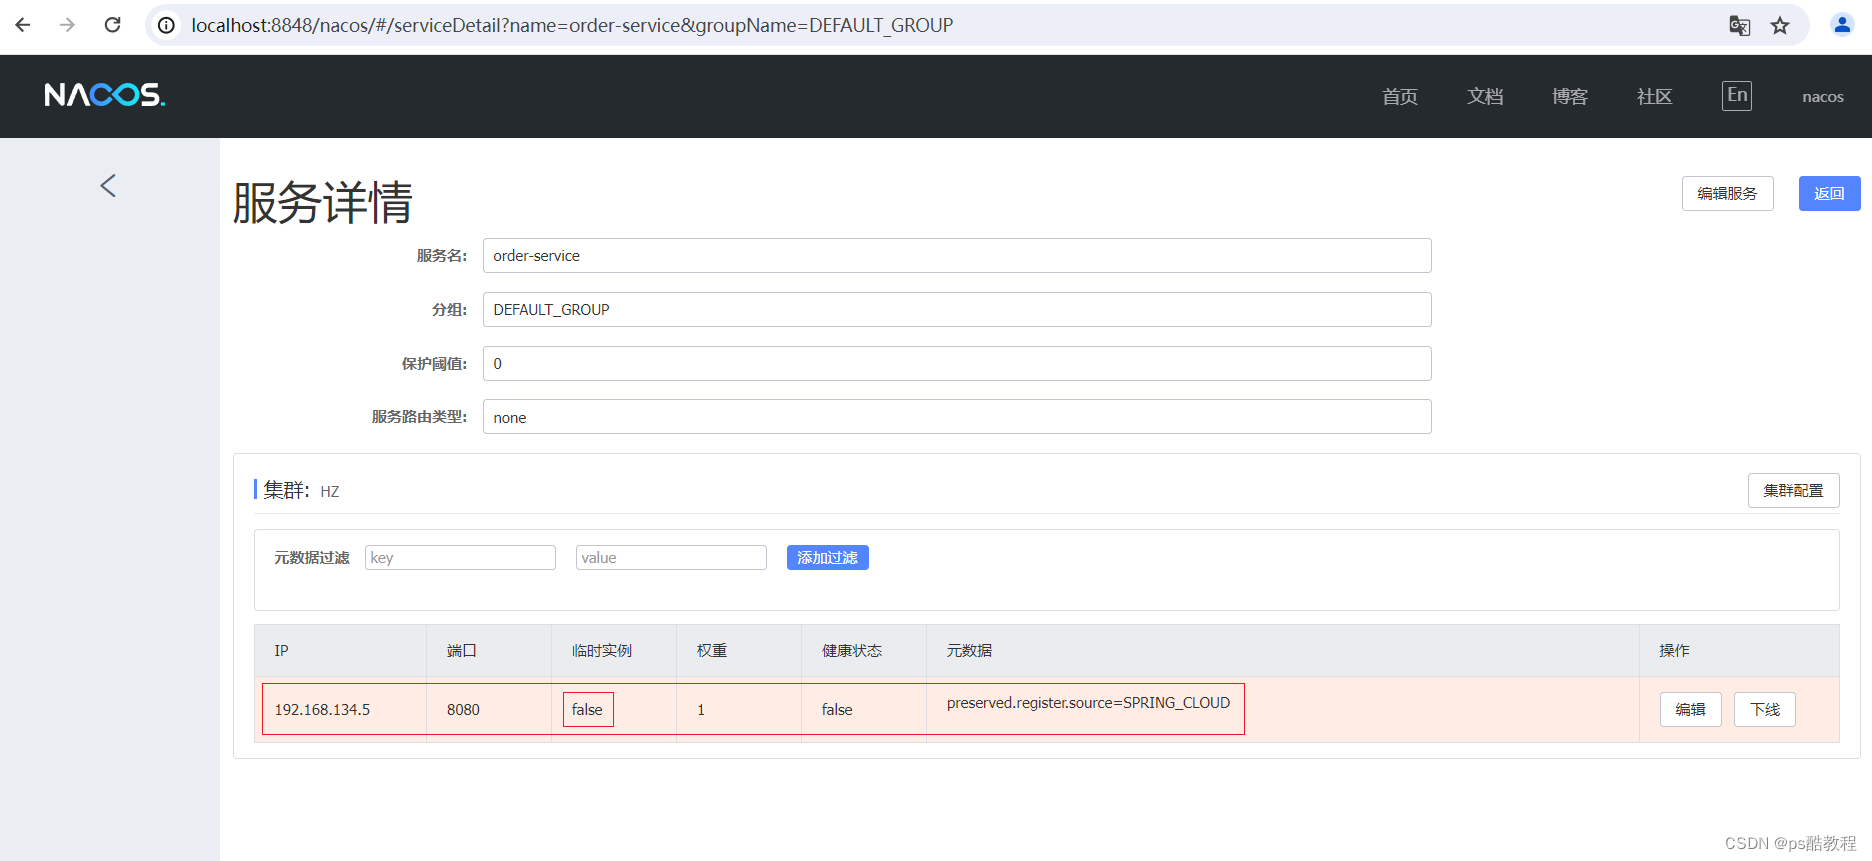Reload the page with the refresh icon
This screenshot has width=1872, height=861.
(x=112, y=25)
